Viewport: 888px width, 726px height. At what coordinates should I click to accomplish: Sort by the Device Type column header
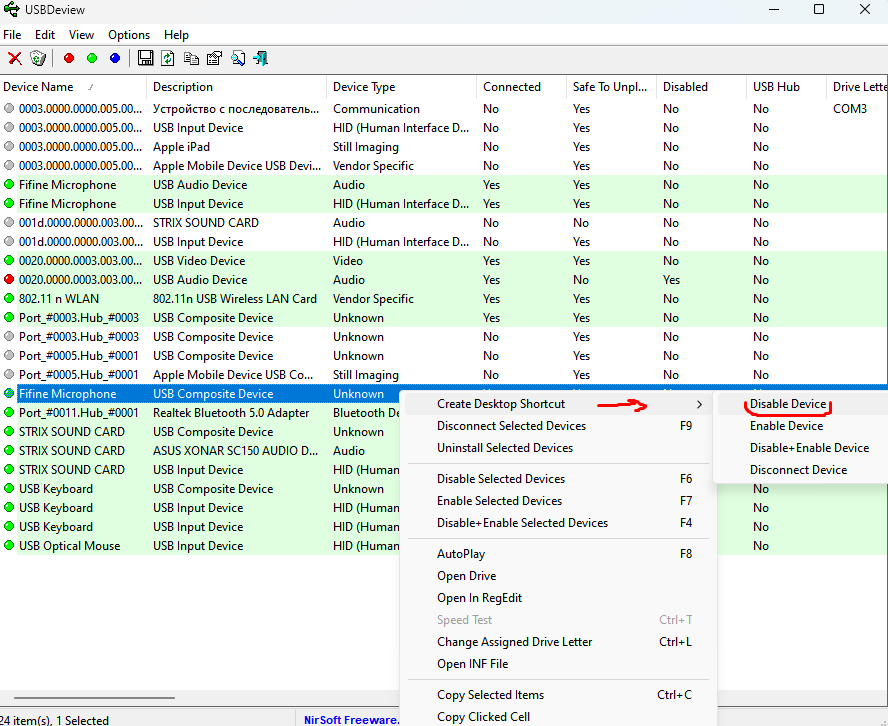(x=402, y=87)
